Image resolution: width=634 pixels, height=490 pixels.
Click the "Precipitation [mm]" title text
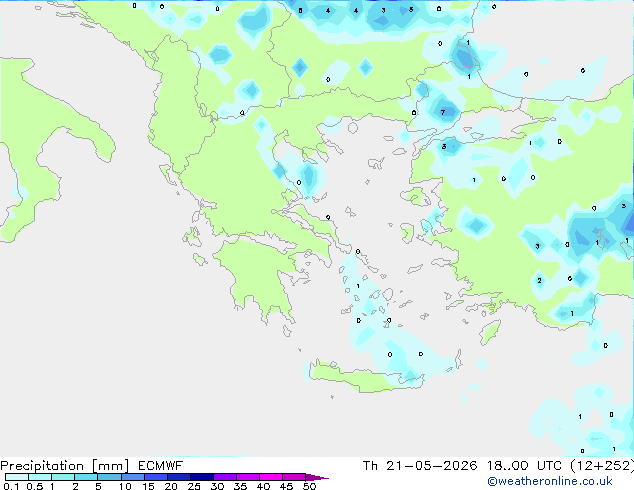tap(65, 466)
